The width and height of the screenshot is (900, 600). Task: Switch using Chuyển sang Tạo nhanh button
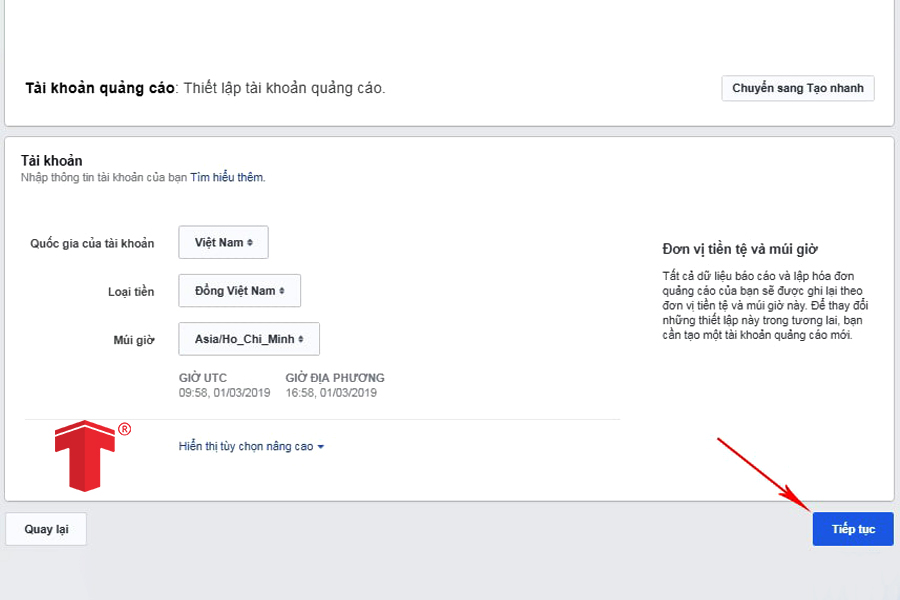[797, 88]
